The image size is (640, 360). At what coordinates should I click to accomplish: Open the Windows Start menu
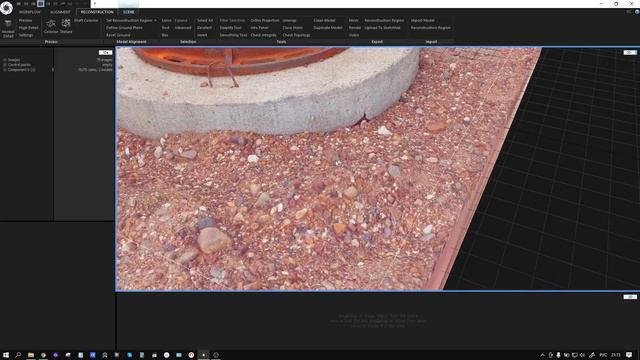tap(6, 355)
